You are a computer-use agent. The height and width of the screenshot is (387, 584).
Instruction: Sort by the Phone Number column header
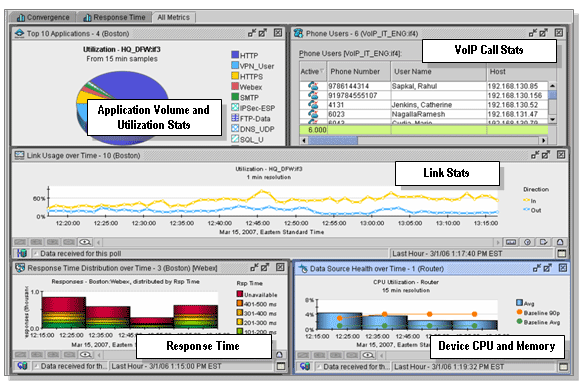(x=359, y=71)
